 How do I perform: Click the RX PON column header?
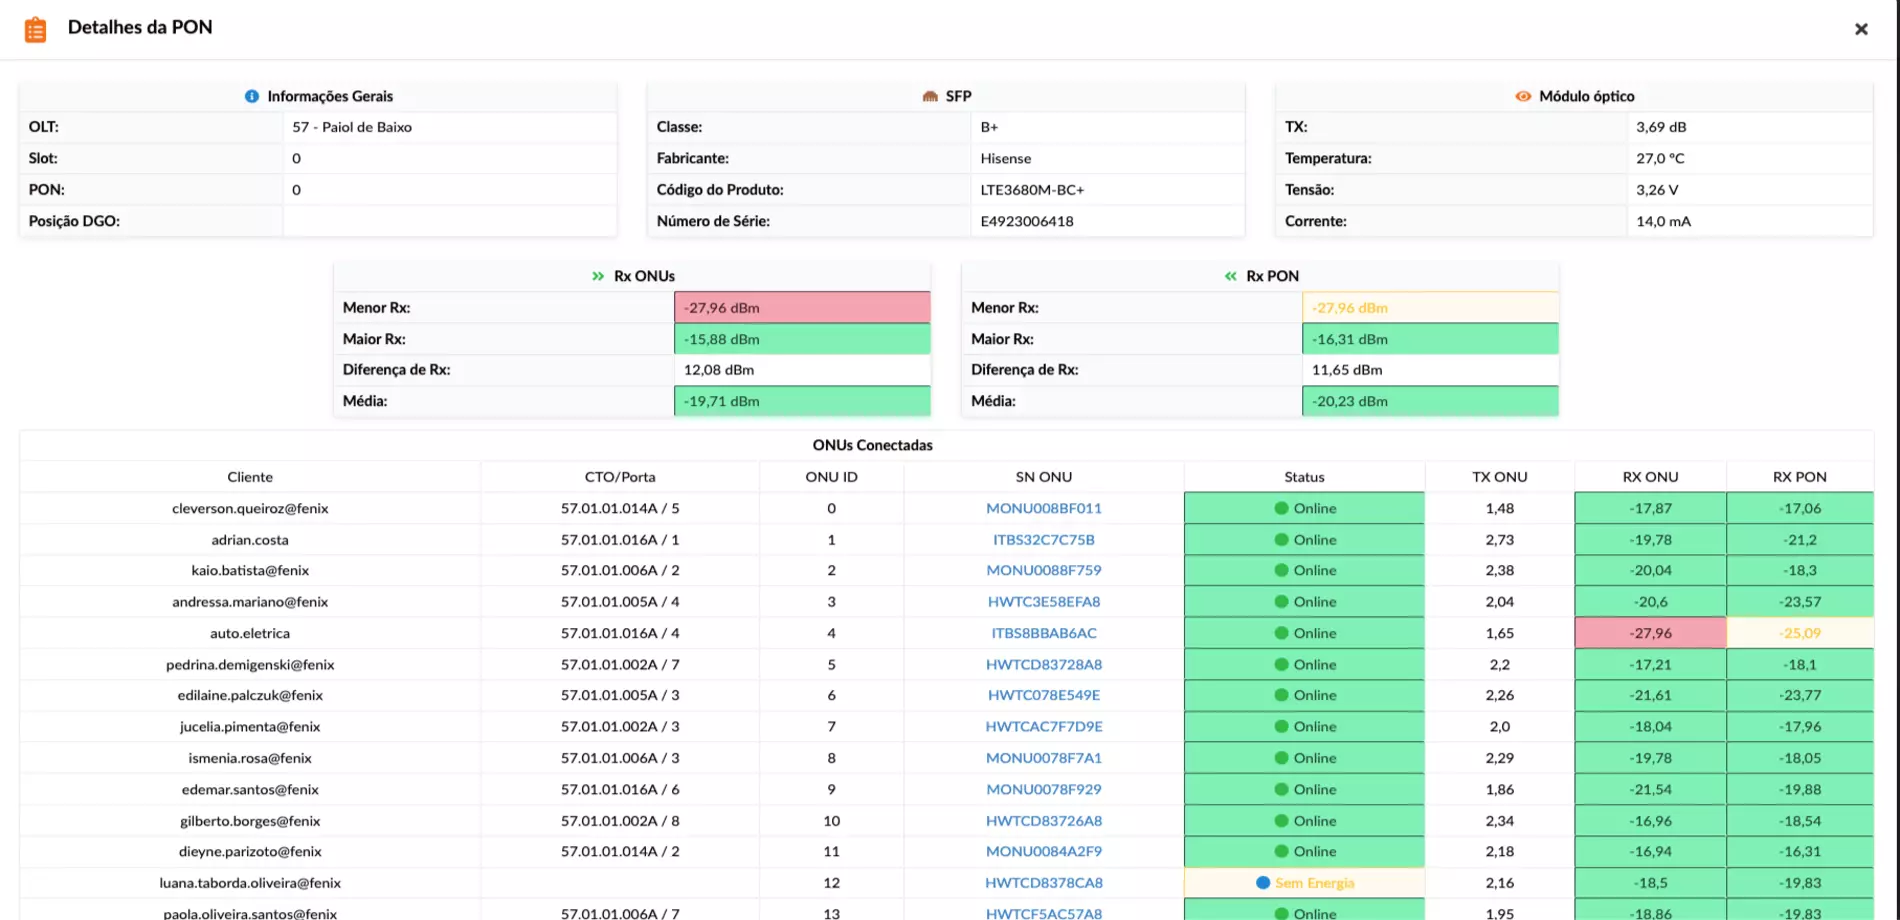tap(1800, 477)
